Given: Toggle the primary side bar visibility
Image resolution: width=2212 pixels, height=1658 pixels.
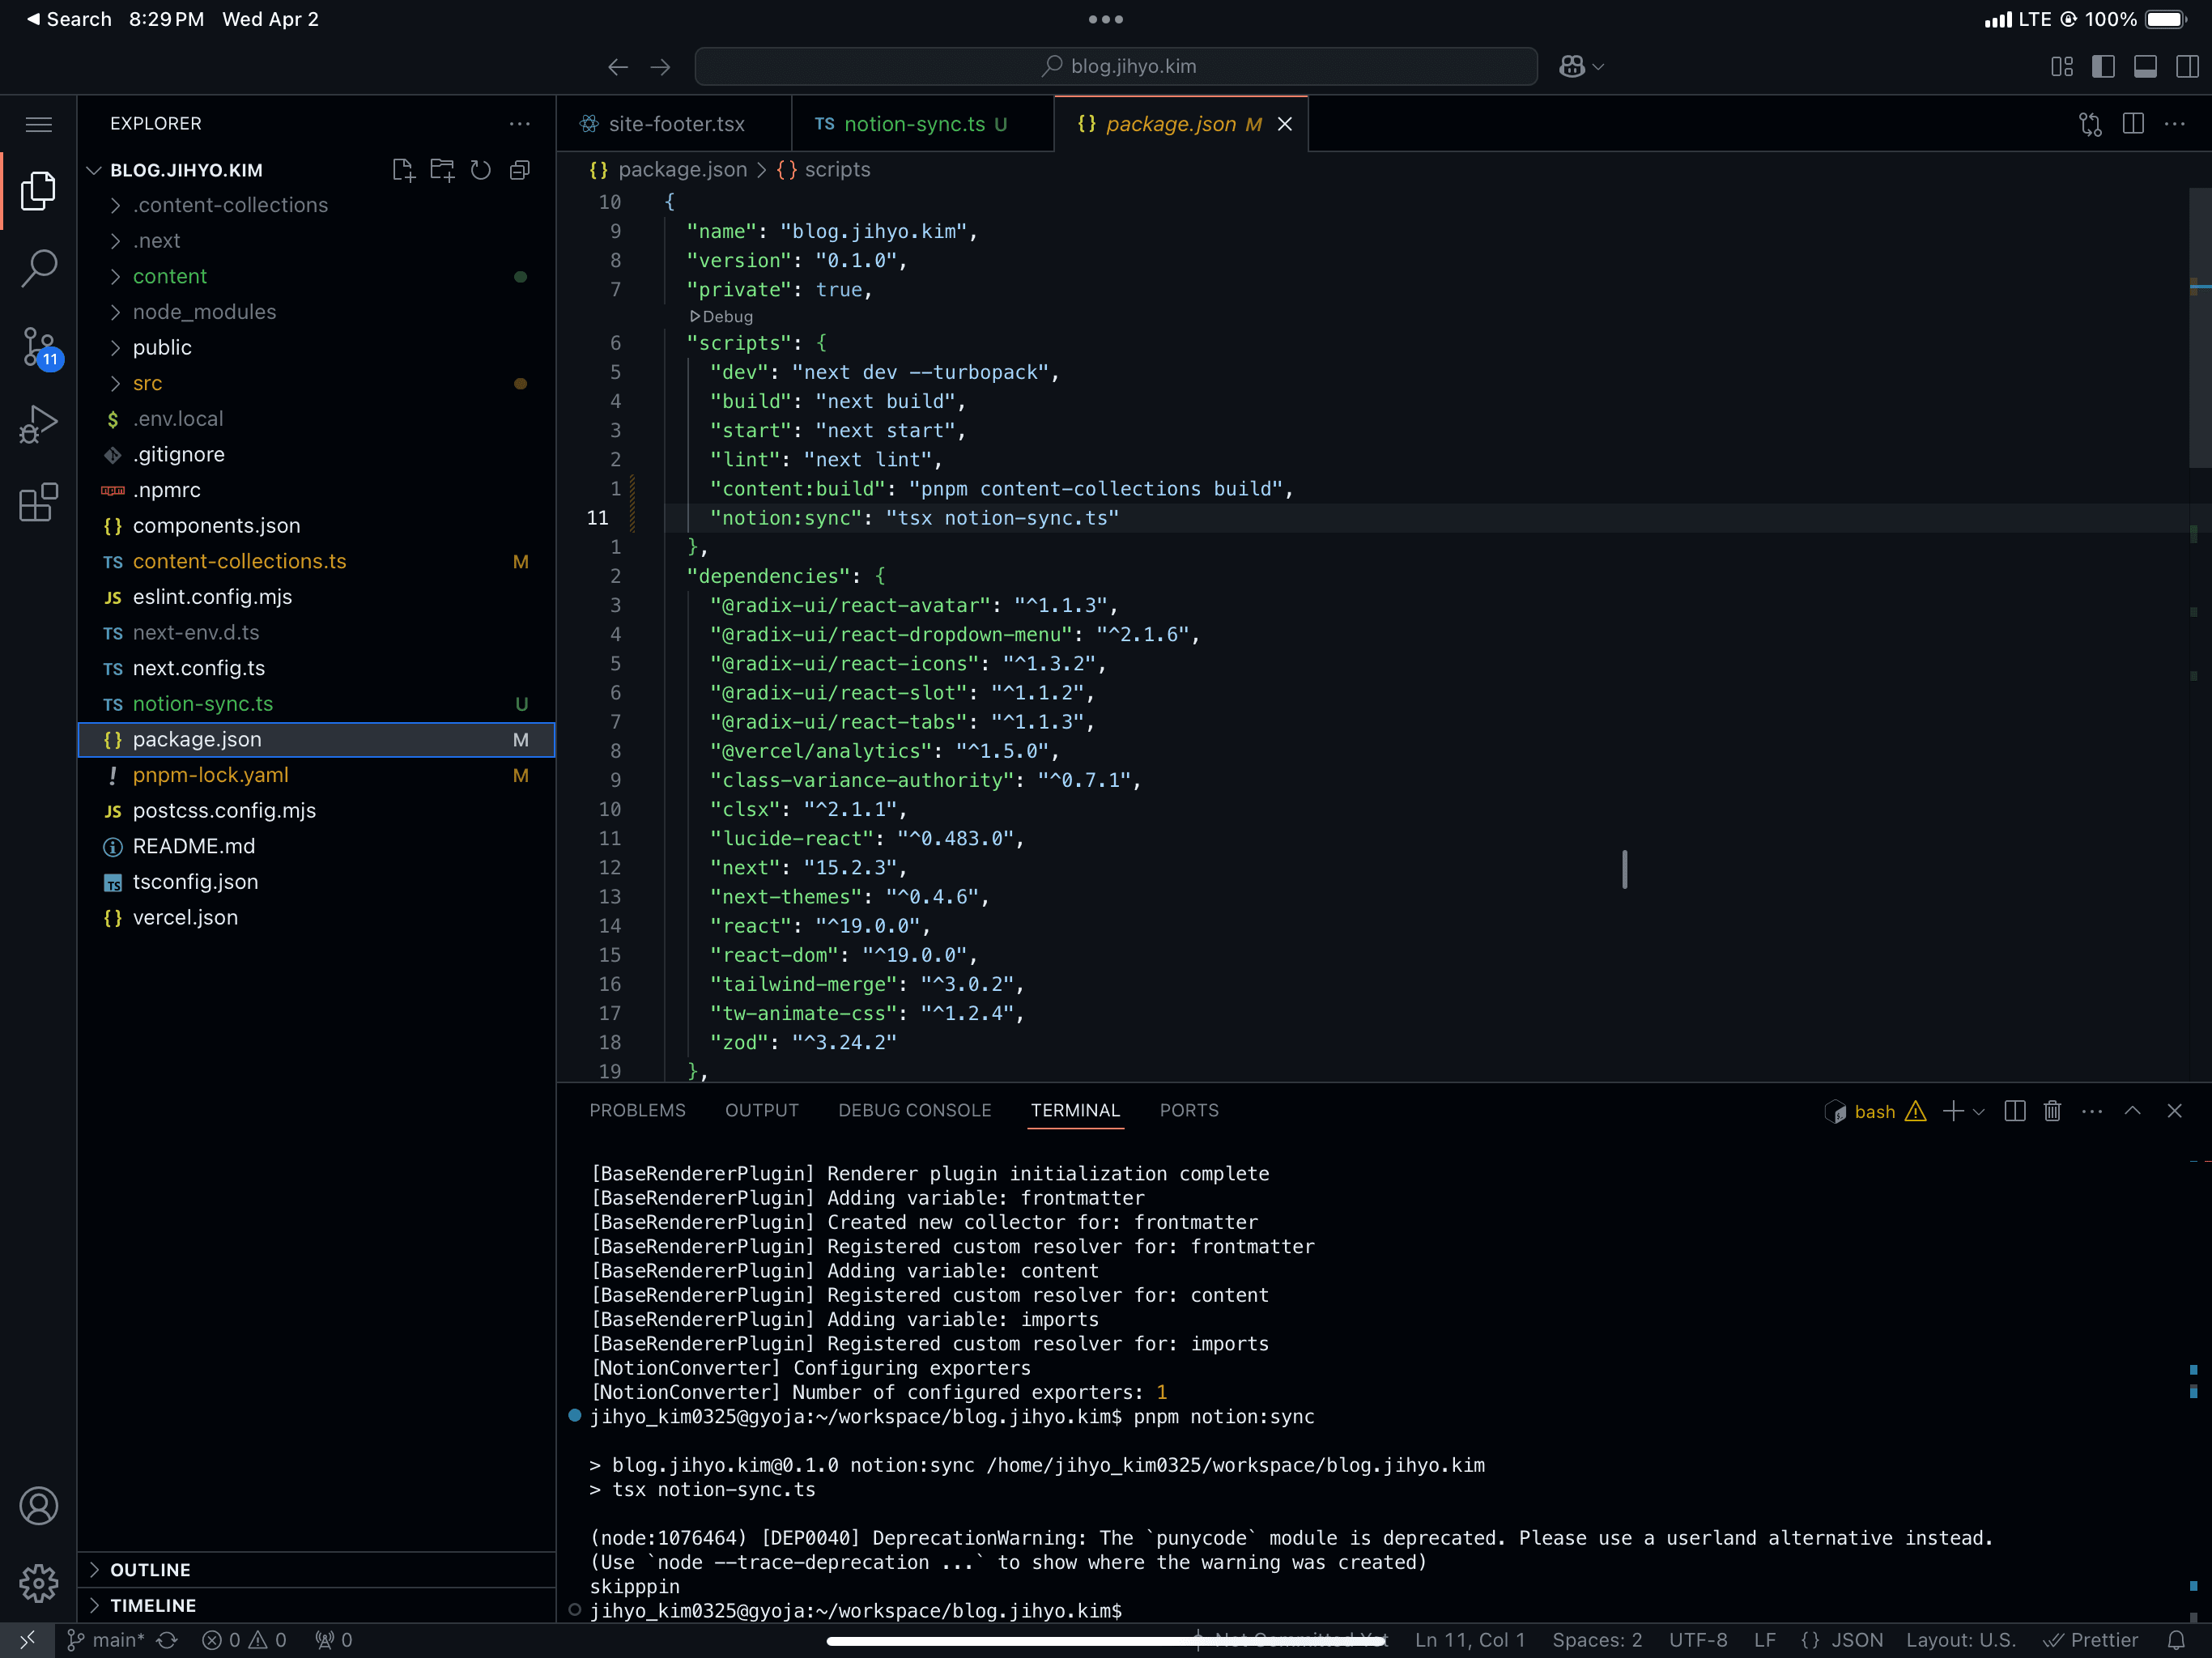Looking at the screenshot, I should point(2103,66).
